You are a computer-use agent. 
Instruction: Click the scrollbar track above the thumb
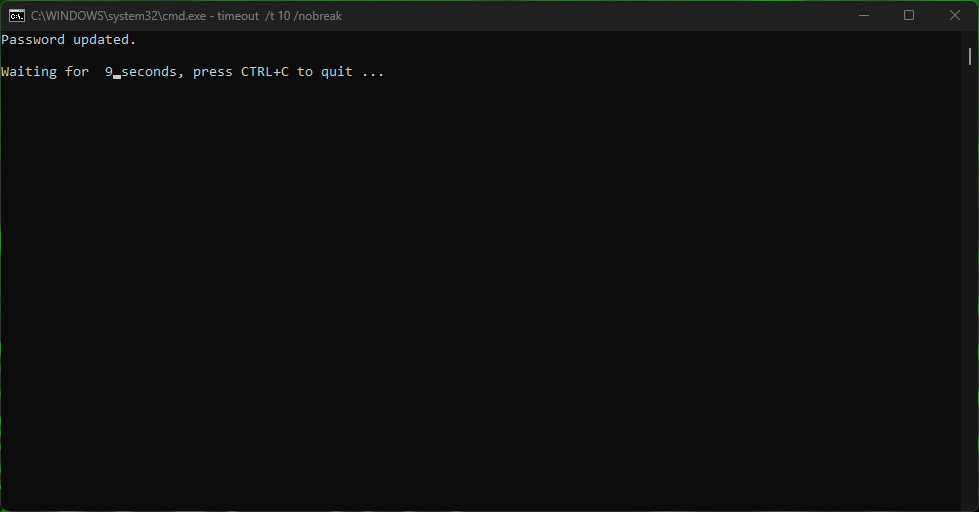coord(970,39)
